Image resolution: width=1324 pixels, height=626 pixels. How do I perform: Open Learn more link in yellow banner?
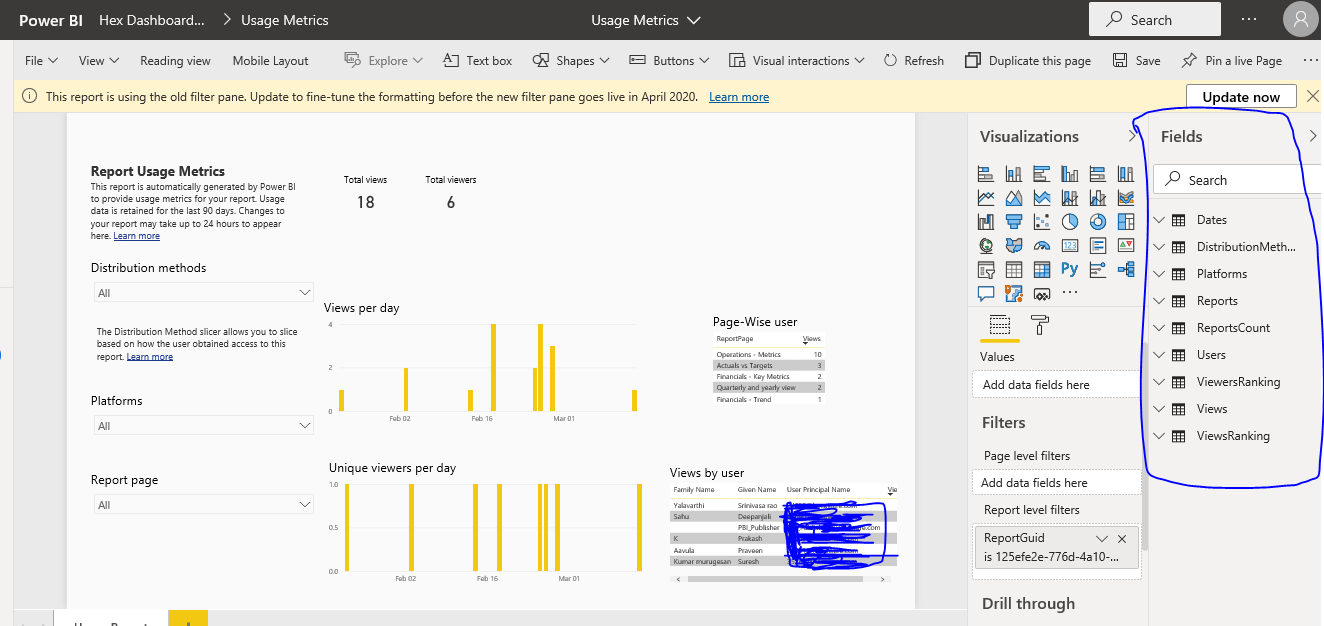739,97
